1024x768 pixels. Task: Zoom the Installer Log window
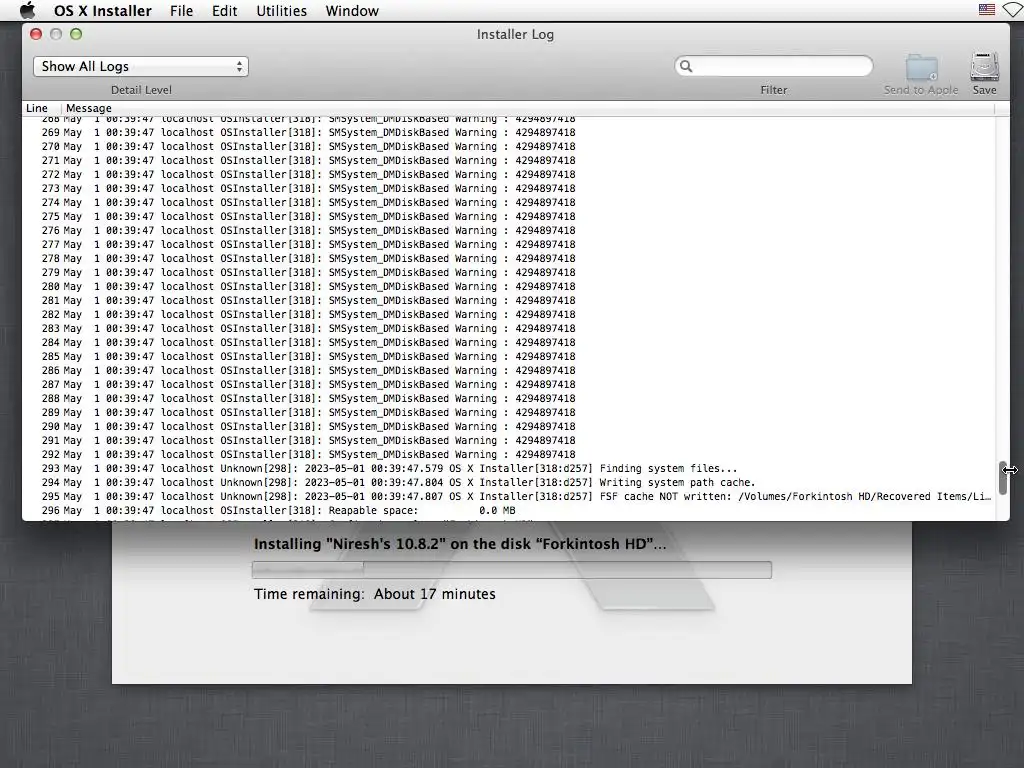(x=76, y=34)
